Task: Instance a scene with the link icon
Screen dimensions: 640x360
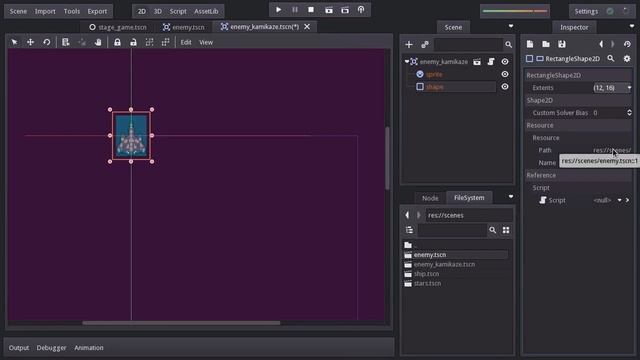Action: [424, 44]
